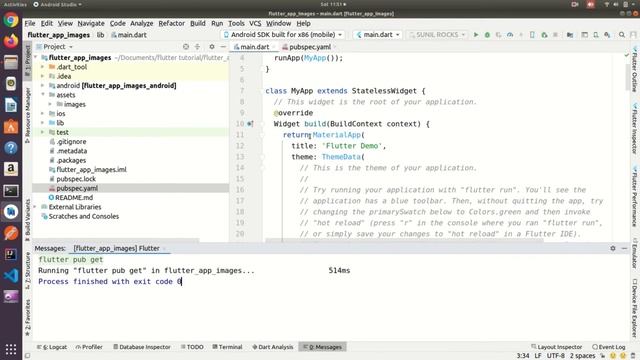
Task: Expand the android module folder
Action: pyautogui.click(x=42, y=86)
